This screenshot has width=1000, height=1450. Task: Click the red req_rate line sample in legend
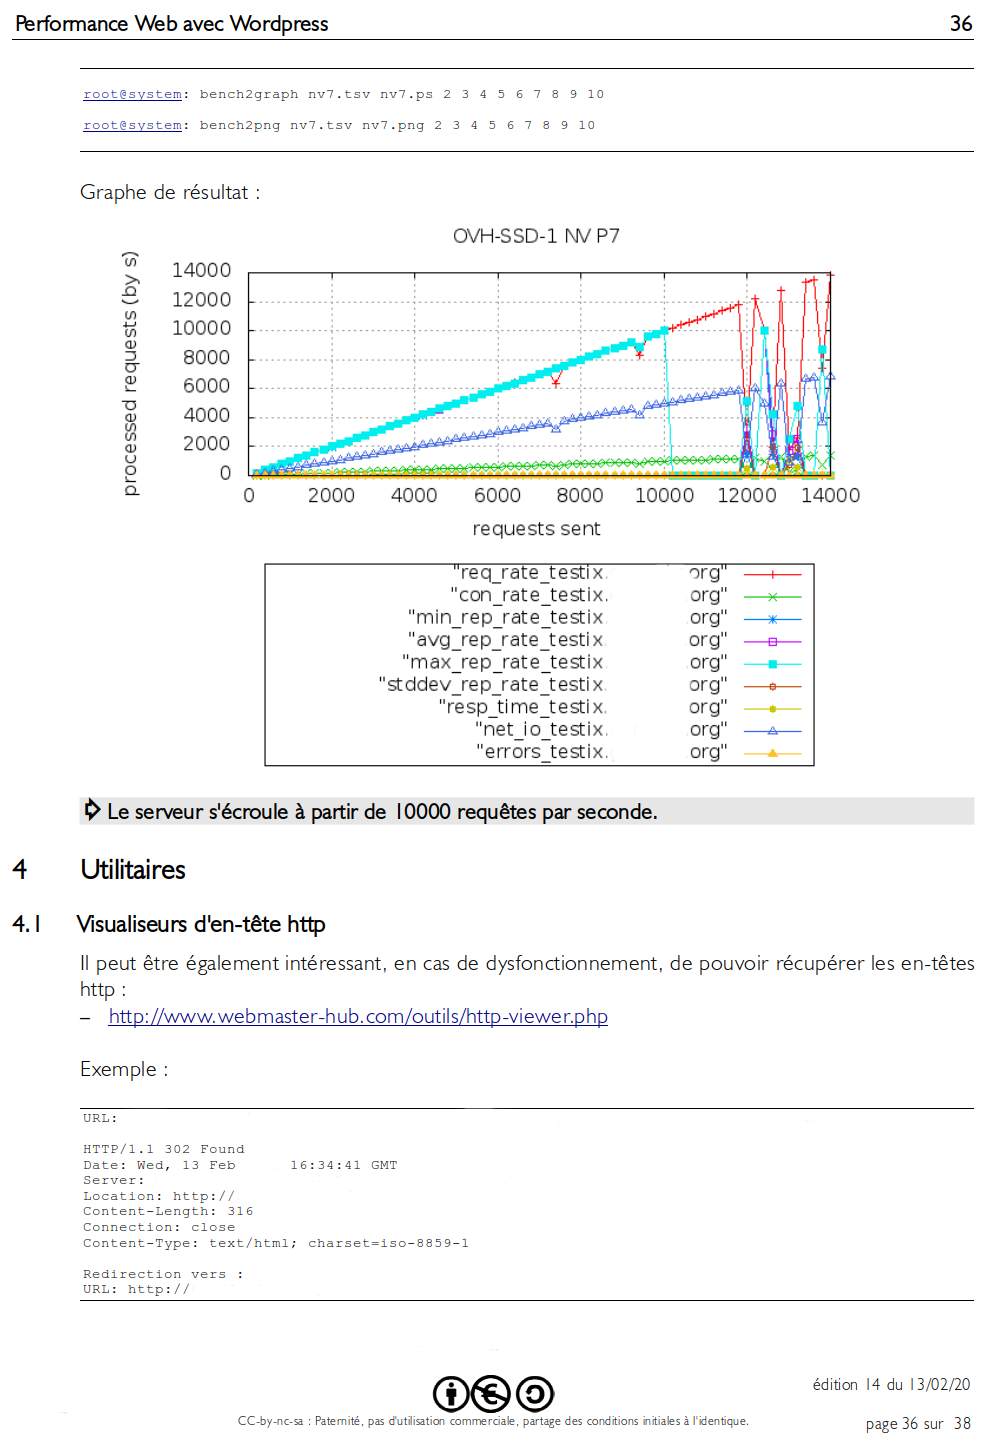tap(772, 574)
